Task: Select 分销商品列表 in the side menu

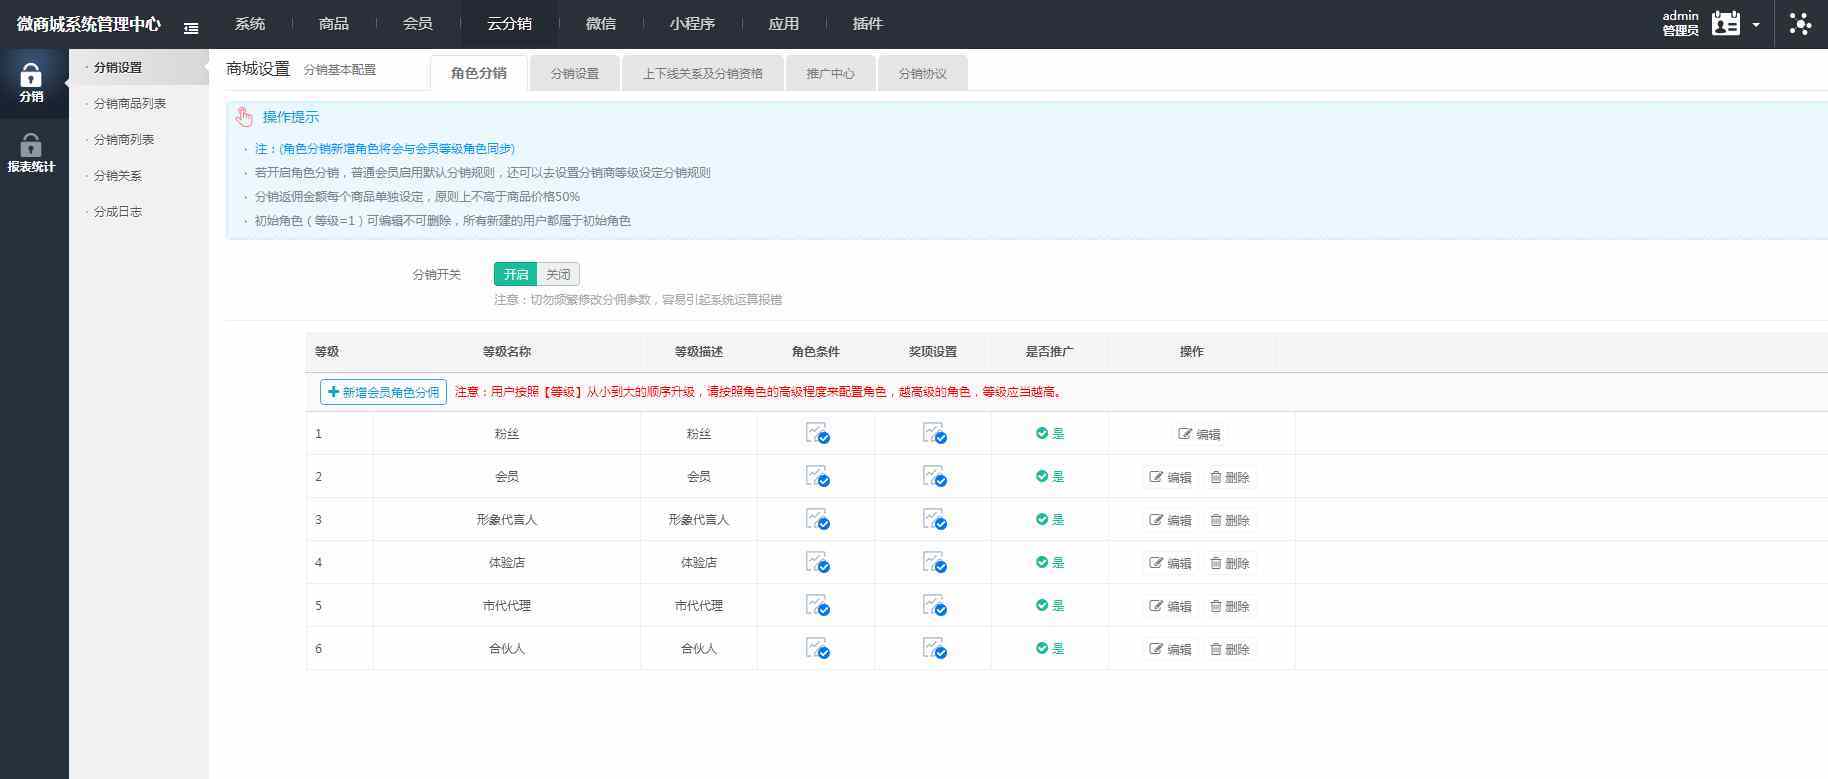Action: (130, 103)
